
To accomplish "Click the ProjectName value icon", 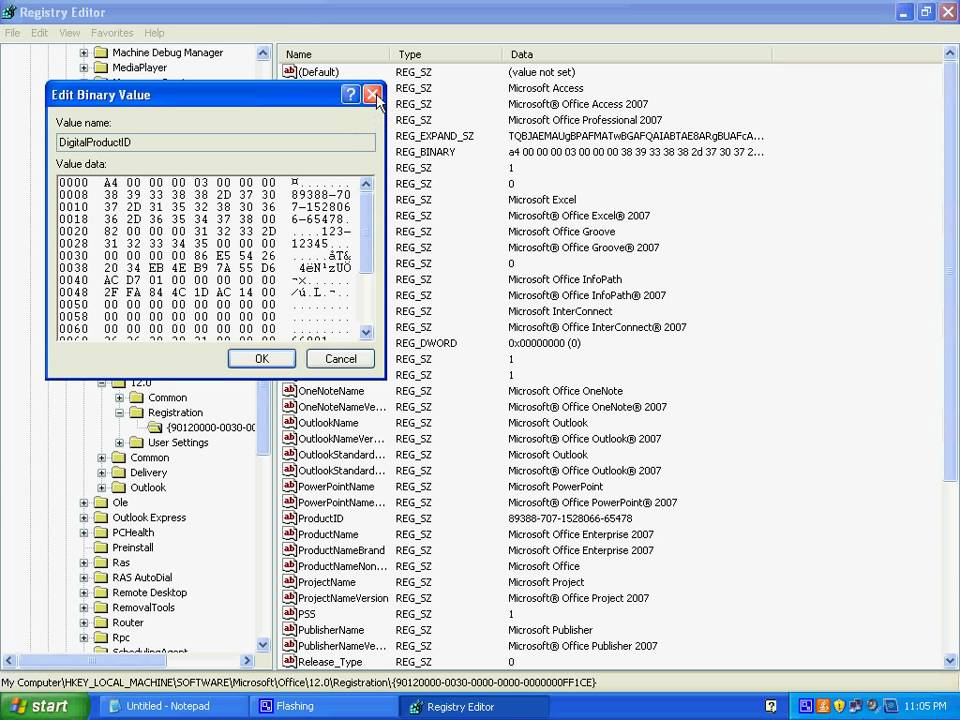I will click(x=289, y=582).
